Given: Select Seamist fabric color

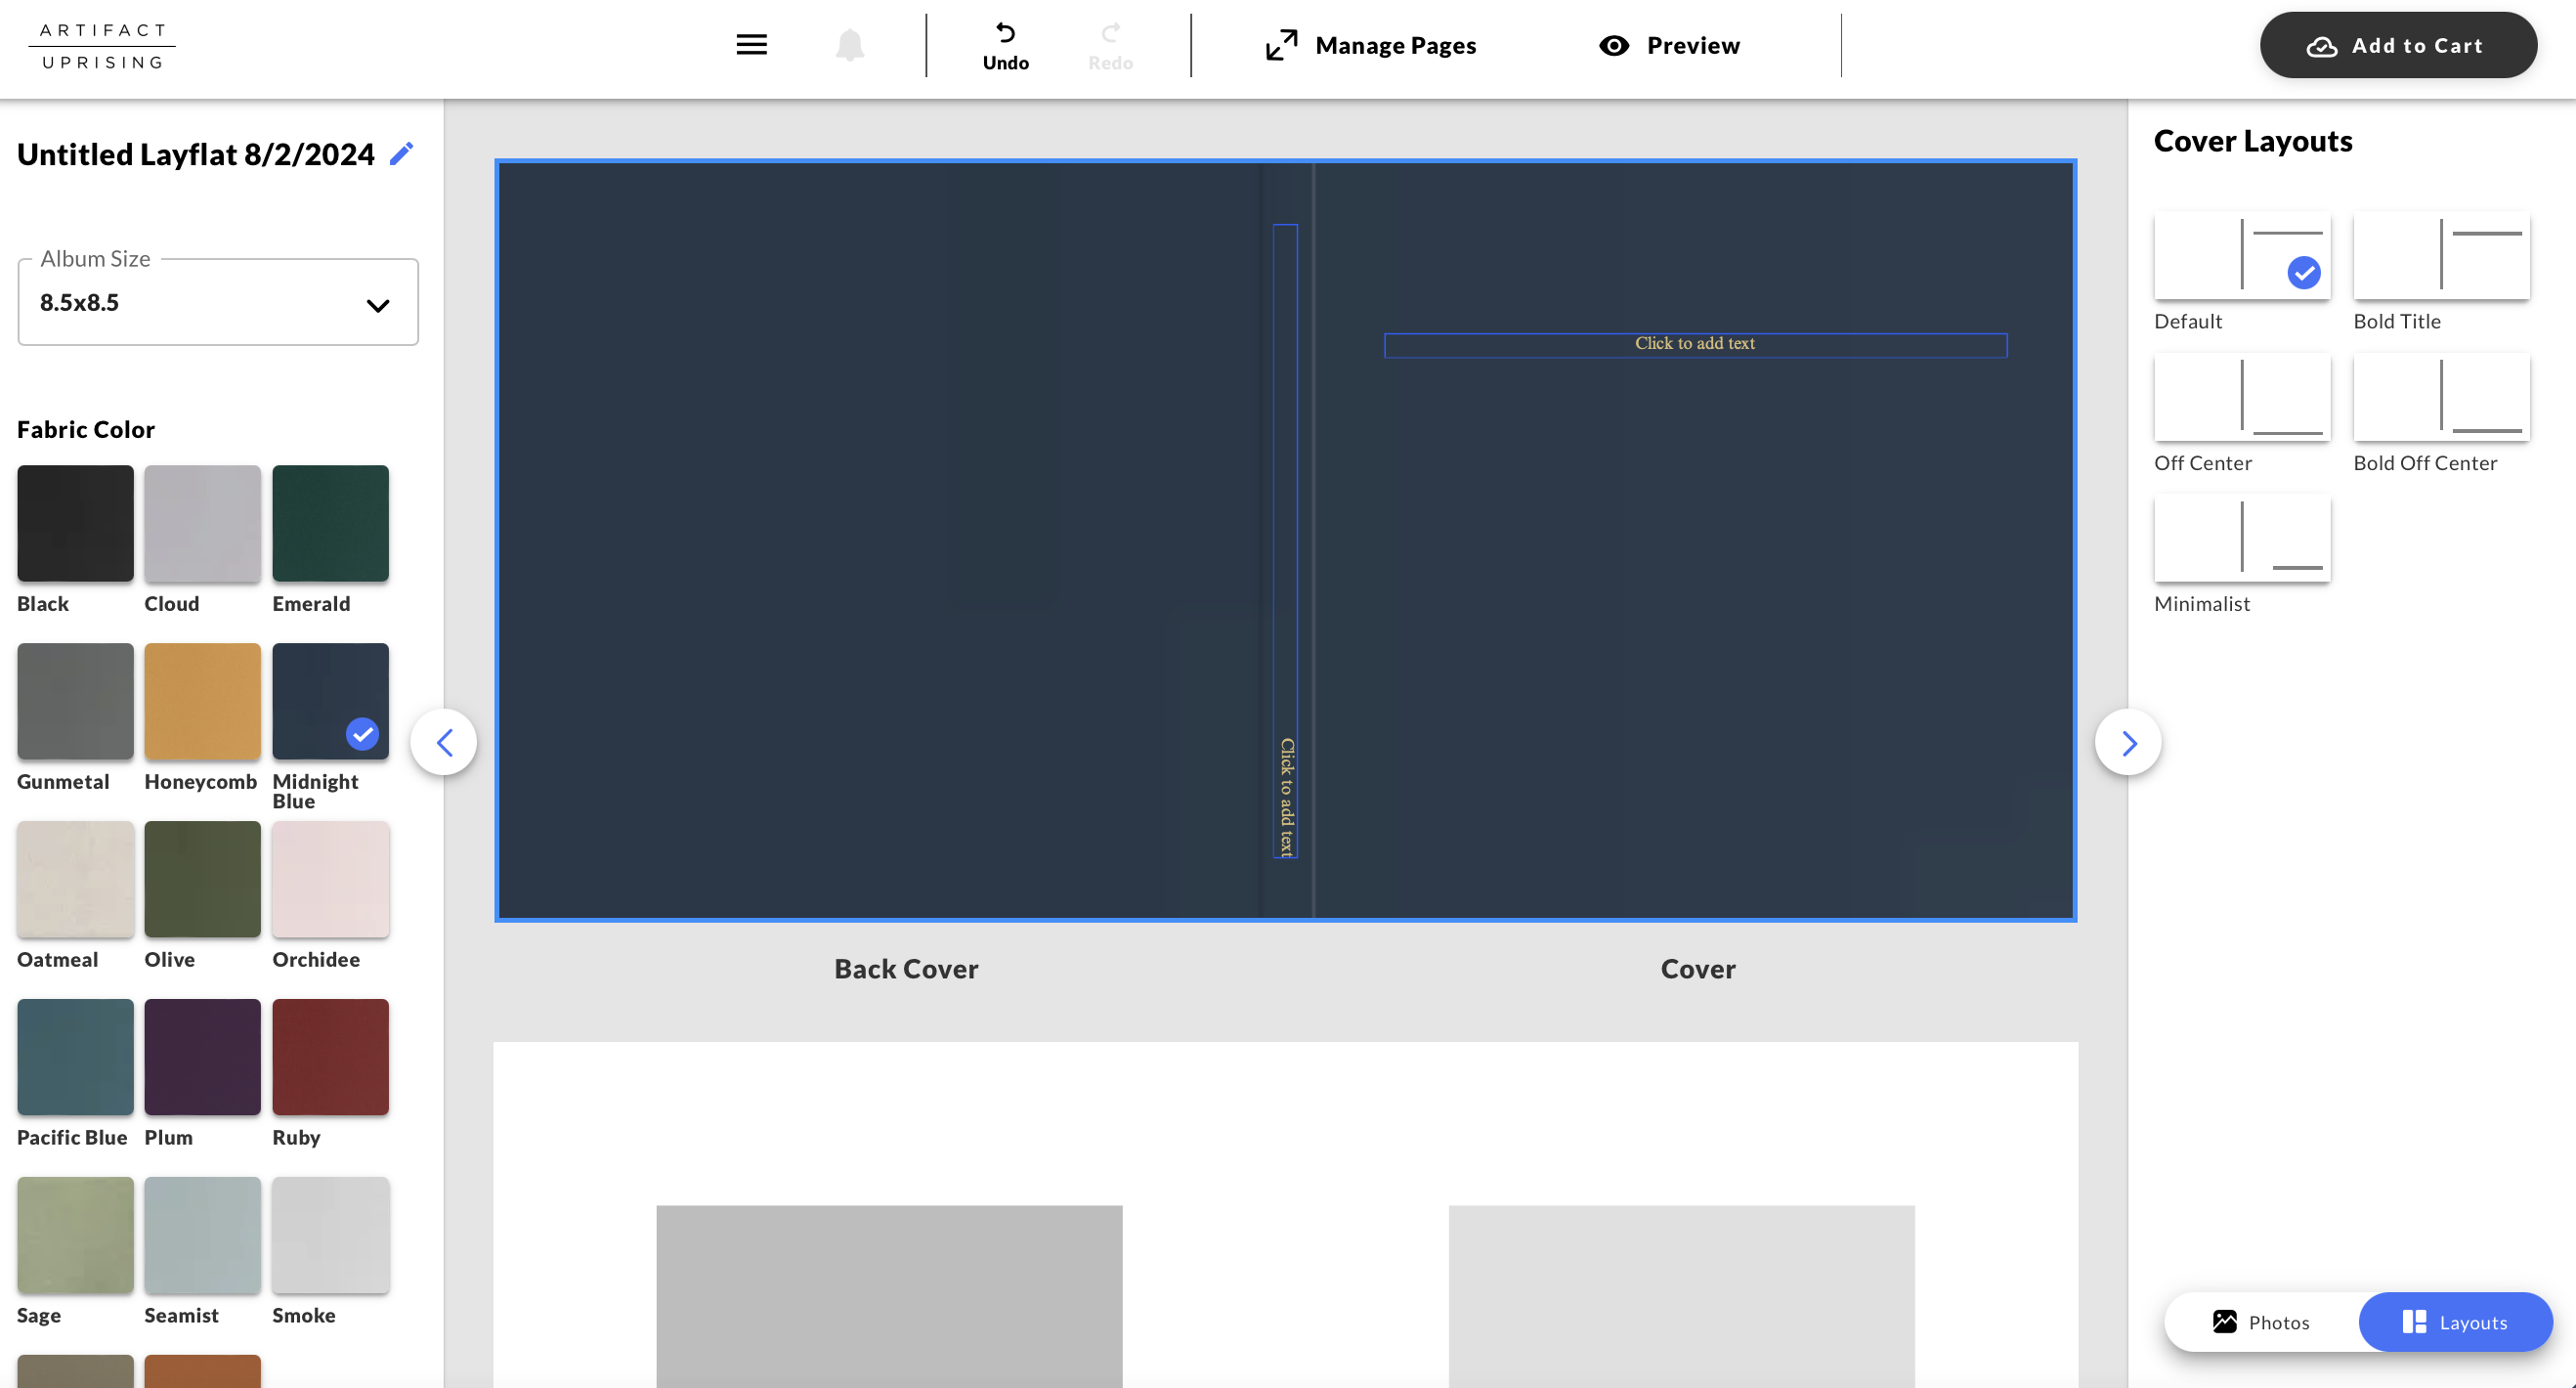Looking at the screenshot, I should (202, 1235).
